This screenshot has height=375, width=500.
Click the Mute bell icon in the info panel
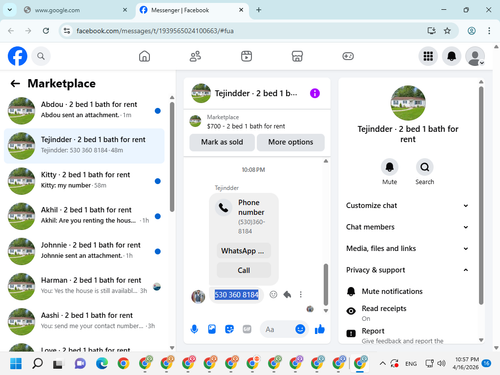coord(389,167)
